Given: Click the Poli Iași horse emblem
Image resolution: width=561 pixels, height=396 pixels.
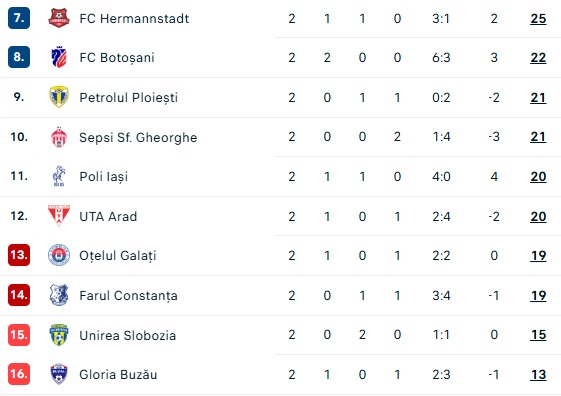Looking at the screenshot, I should (x=59, y=176).
